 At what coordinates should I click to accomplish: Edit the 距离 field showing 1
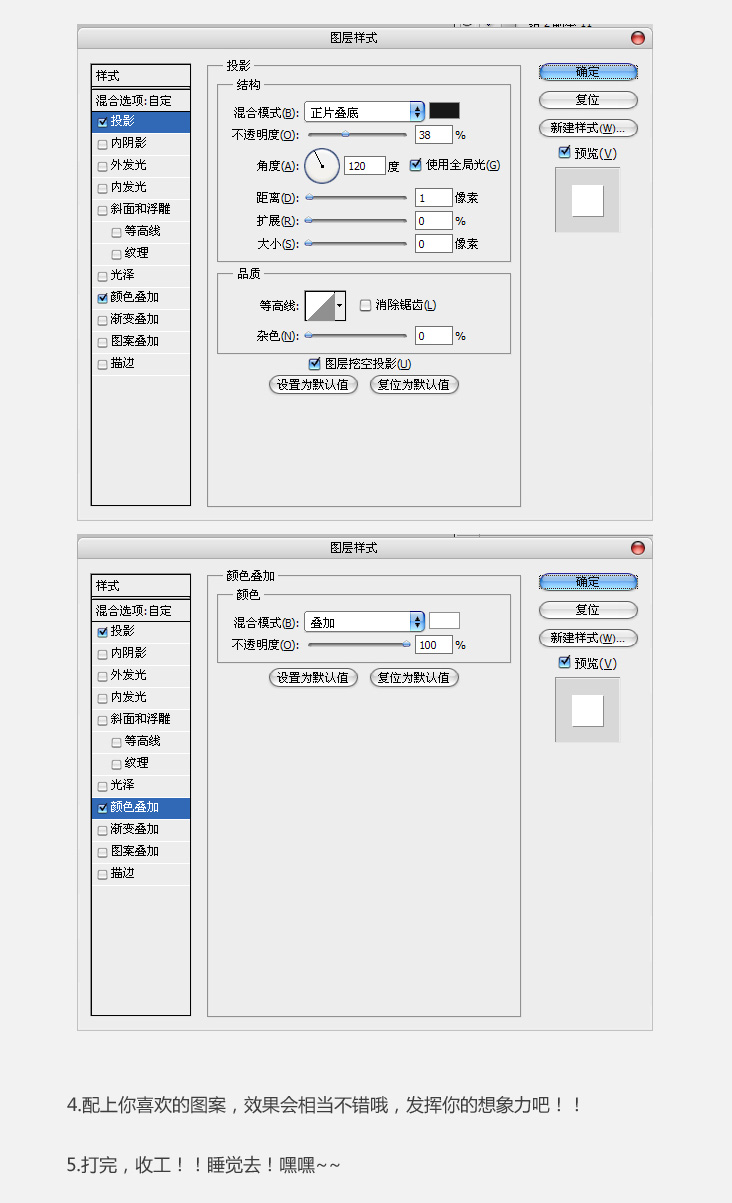pyautogui.click(x=434, y=198)
